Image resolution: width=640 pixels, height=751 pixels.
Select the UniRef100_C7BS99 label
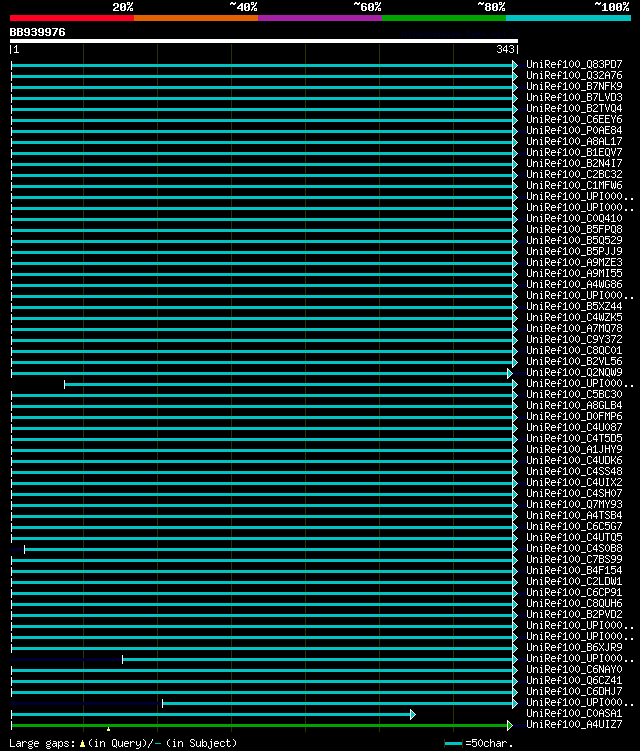[x=574, y=560]
